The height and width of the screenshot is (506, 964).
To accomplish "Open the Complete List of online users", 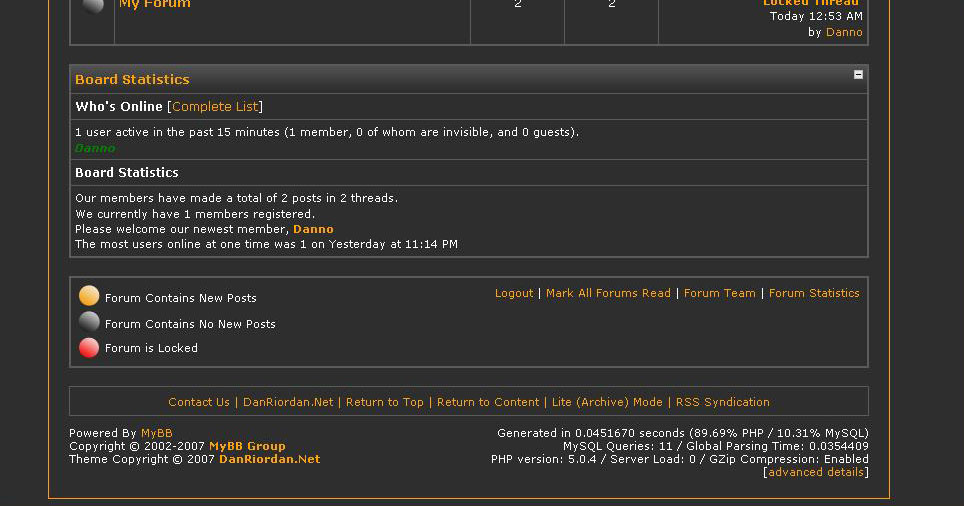I will tap(215, 107).
